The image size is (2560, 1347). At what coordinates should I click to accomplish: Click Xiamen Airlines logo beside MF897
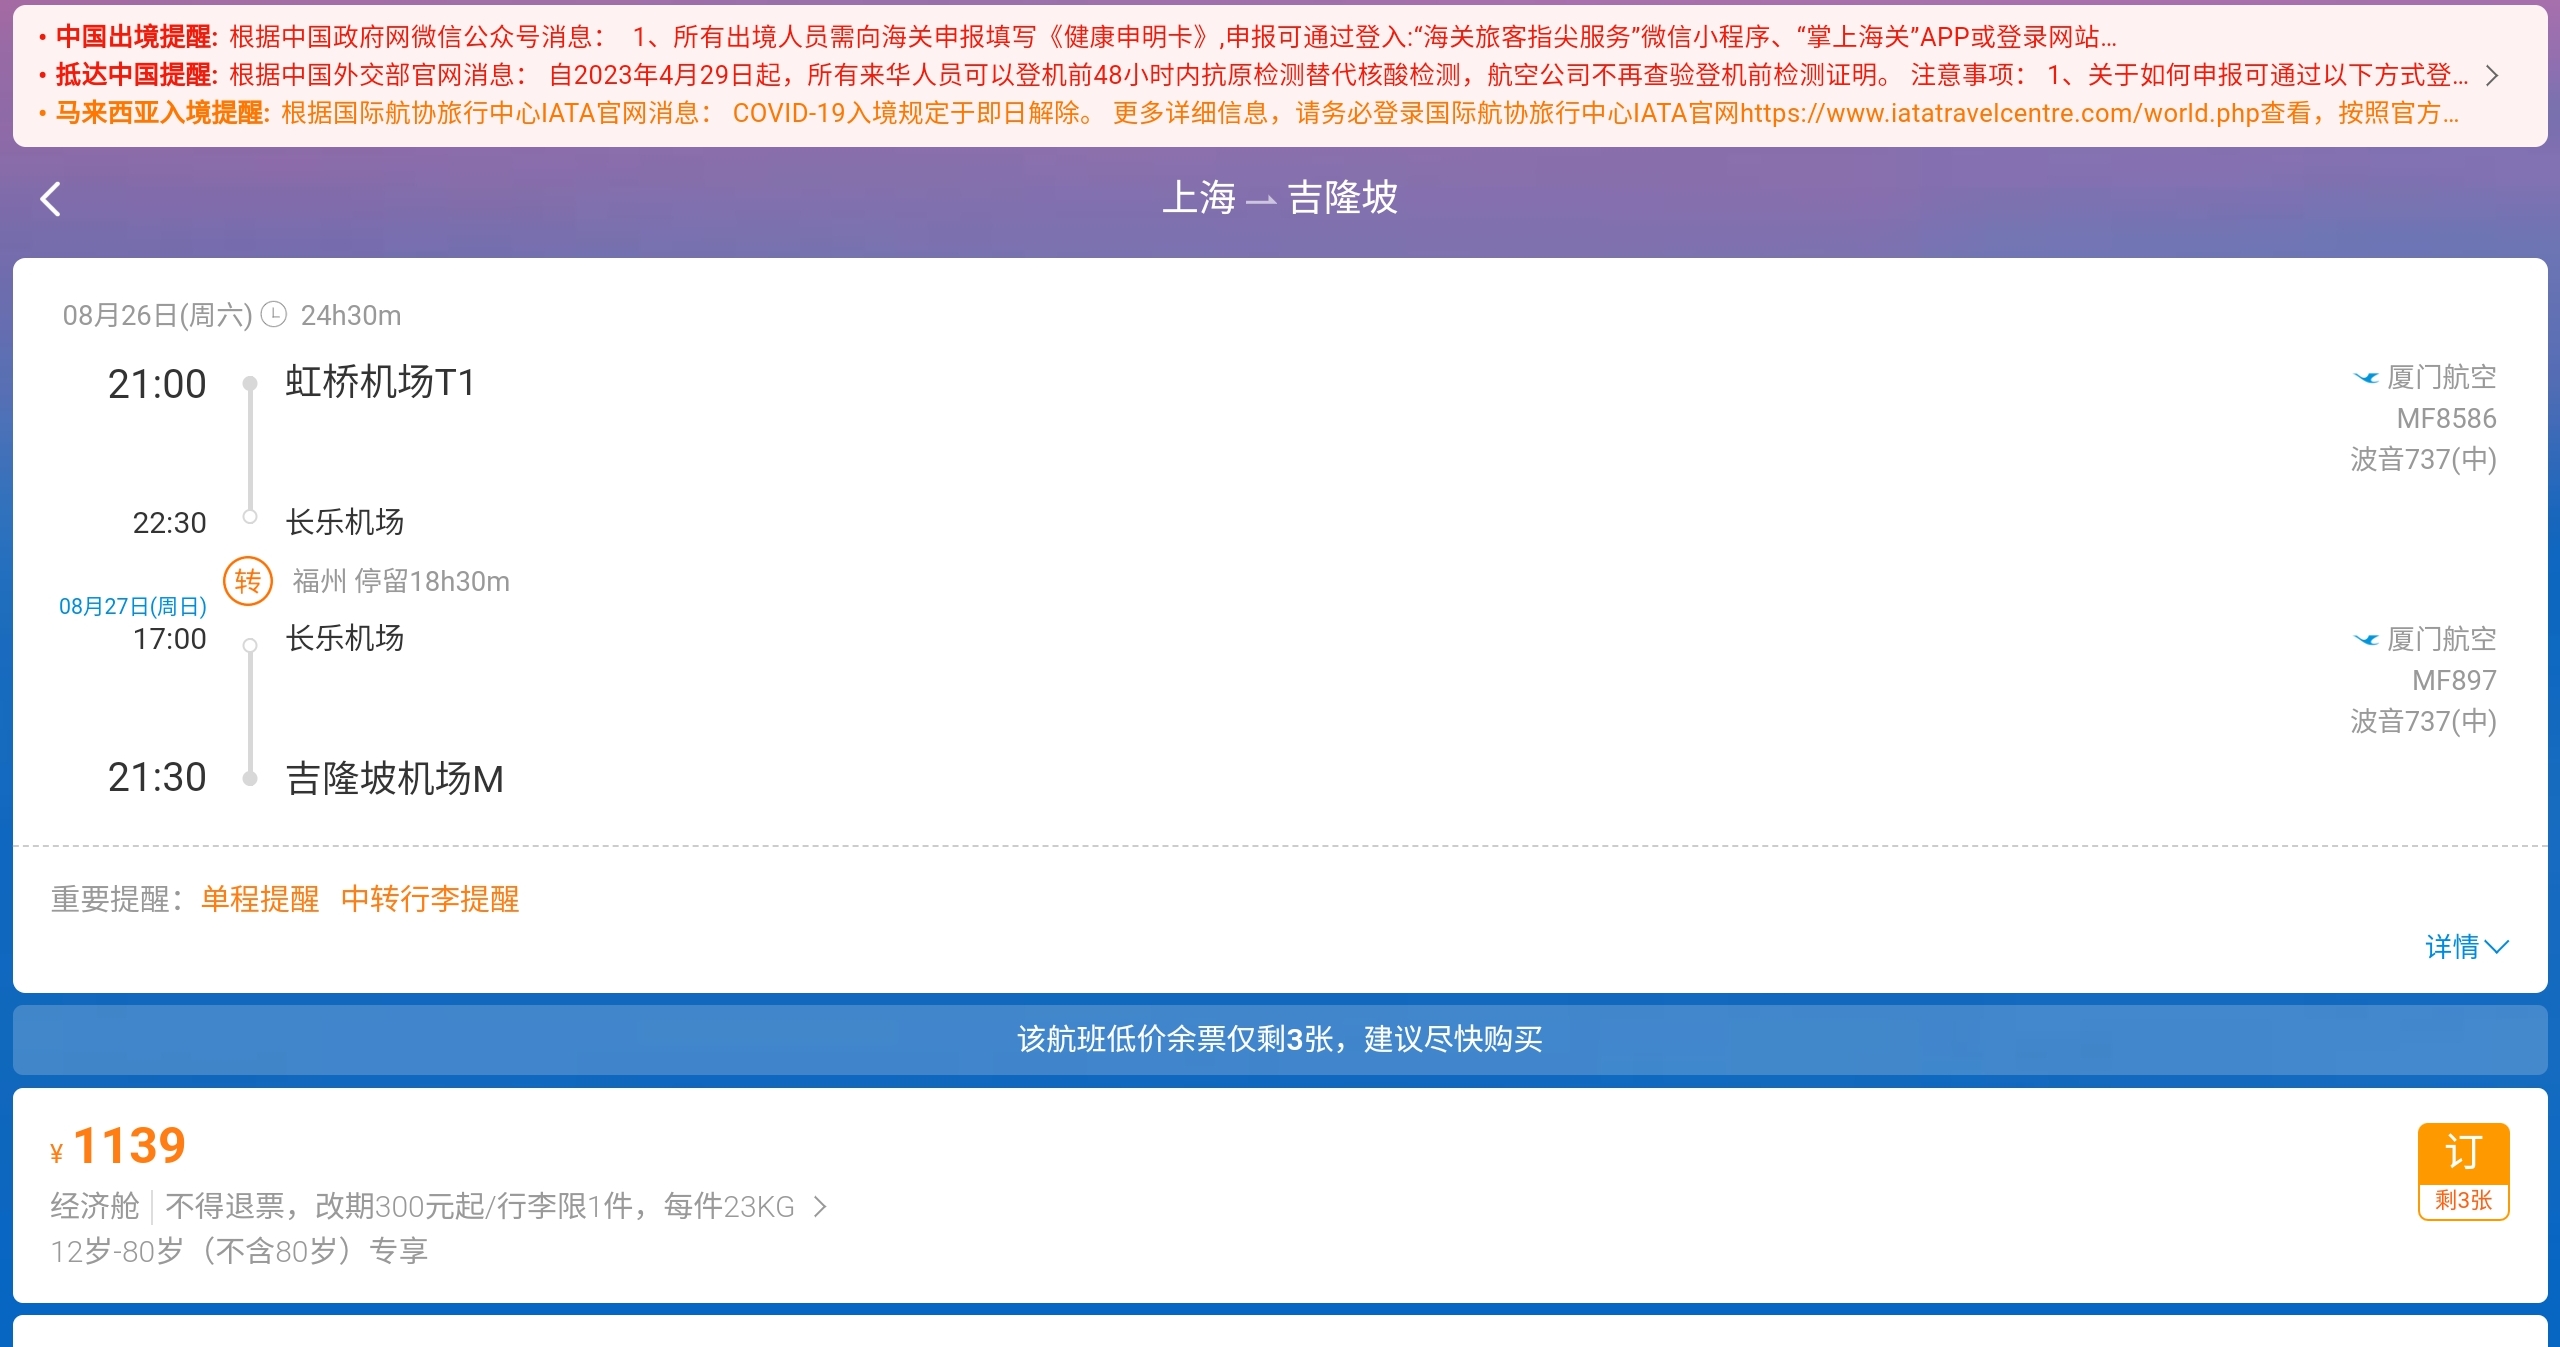point(2366,639)
